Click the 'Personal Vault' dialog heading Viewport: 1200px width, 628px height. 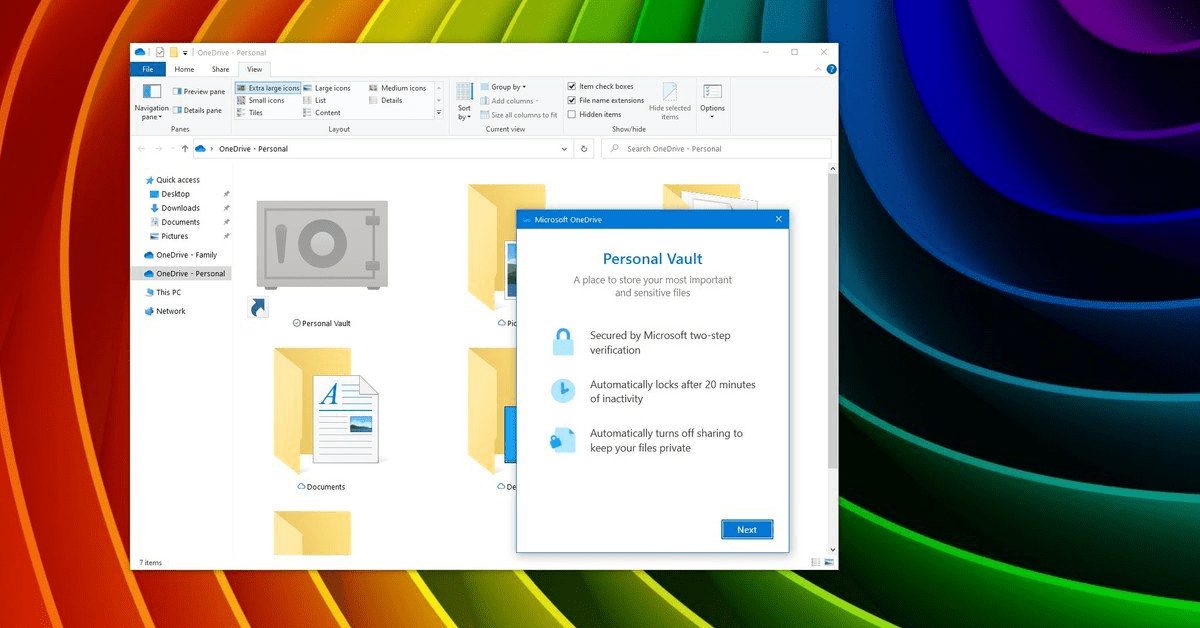(652, 259)
